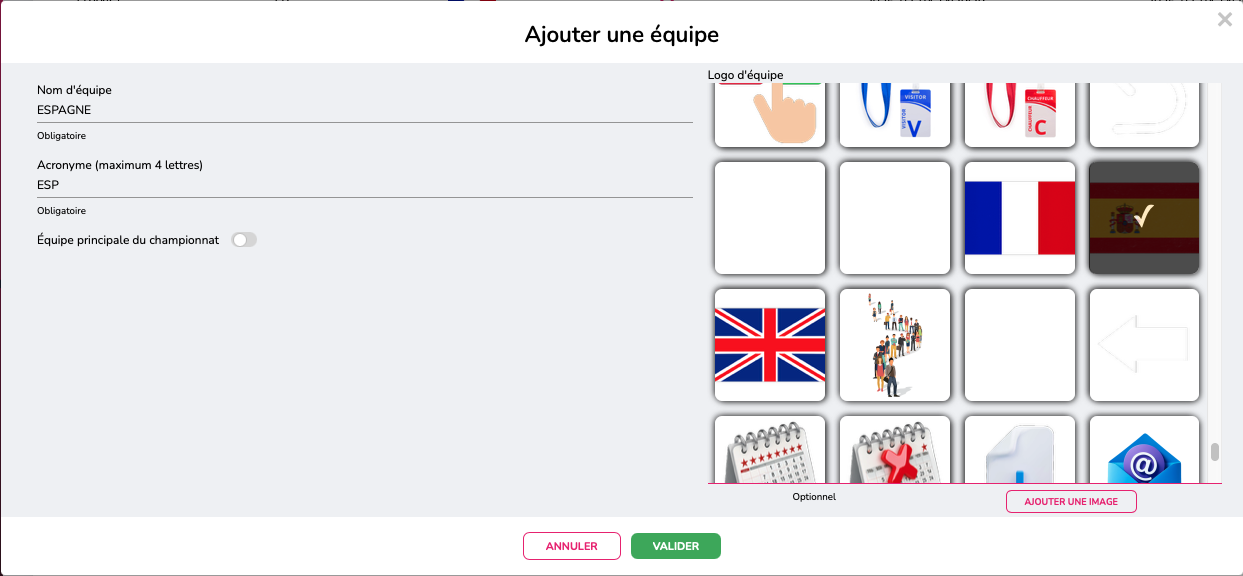
Task: Click the Nom d'équipe field
Action: 365,110
